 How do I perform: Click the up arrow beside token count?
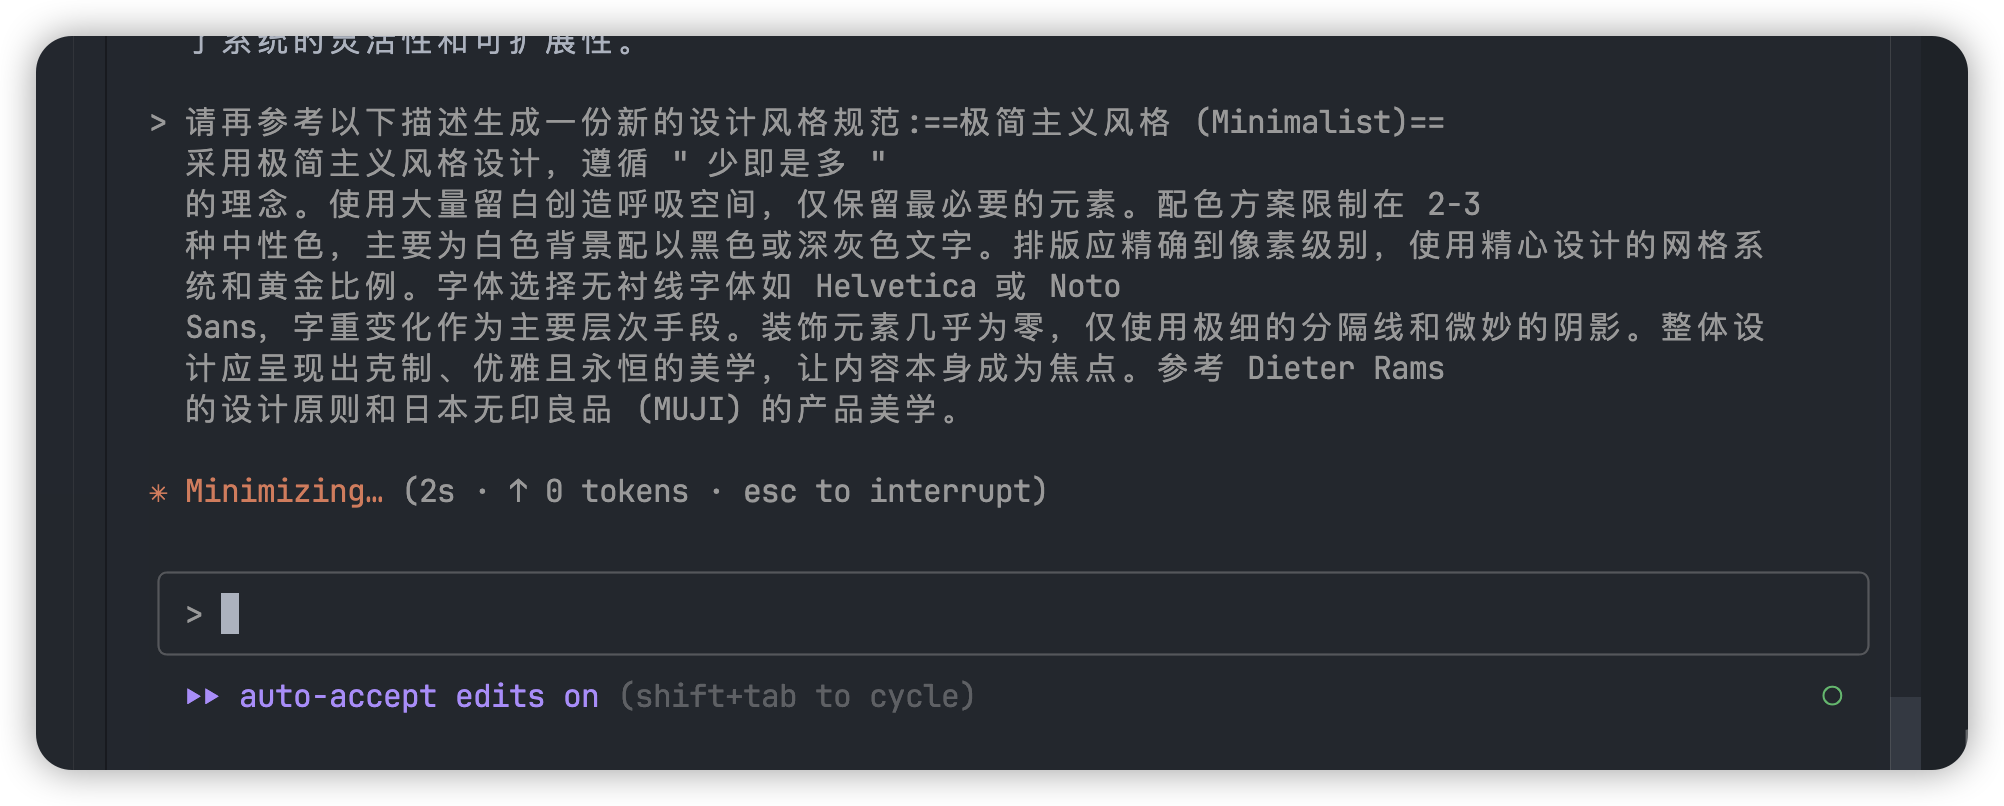pos(518,491)
